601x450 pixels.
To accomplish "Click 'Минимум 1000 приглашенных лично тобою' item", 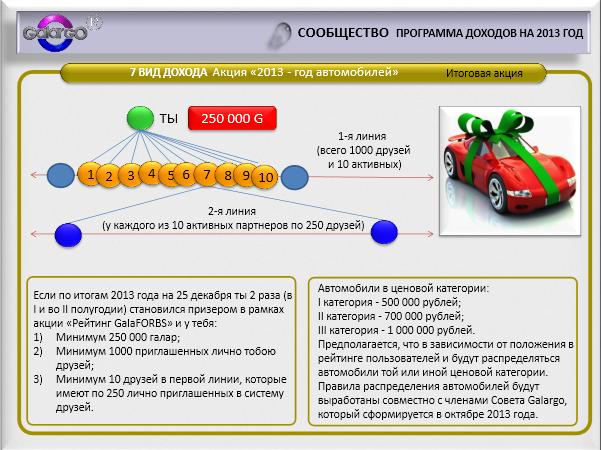I will click(x=166, y=351).
